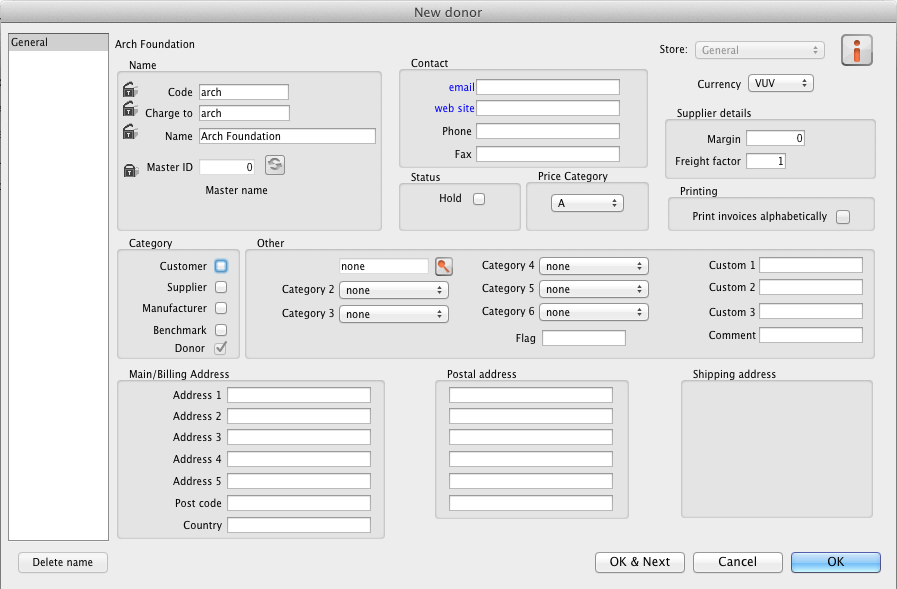
Task: Open the Currency VUV dropdown
Action: [780, 83]
